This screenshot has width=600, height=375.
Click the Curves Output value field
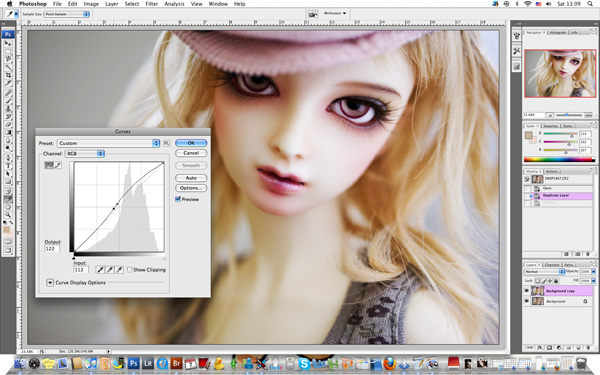52,249
